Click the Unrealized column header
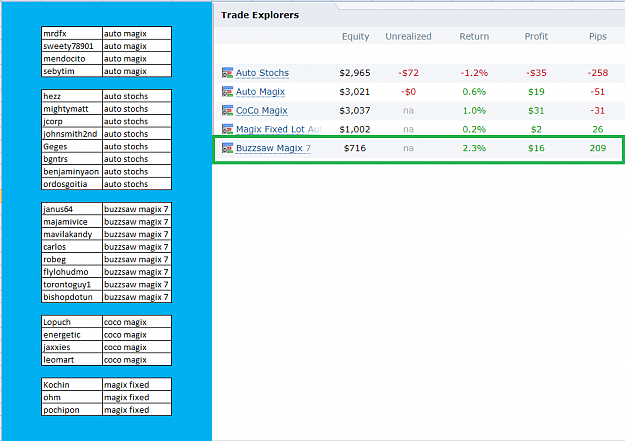625x441 pixels. (x=408, y=36)
